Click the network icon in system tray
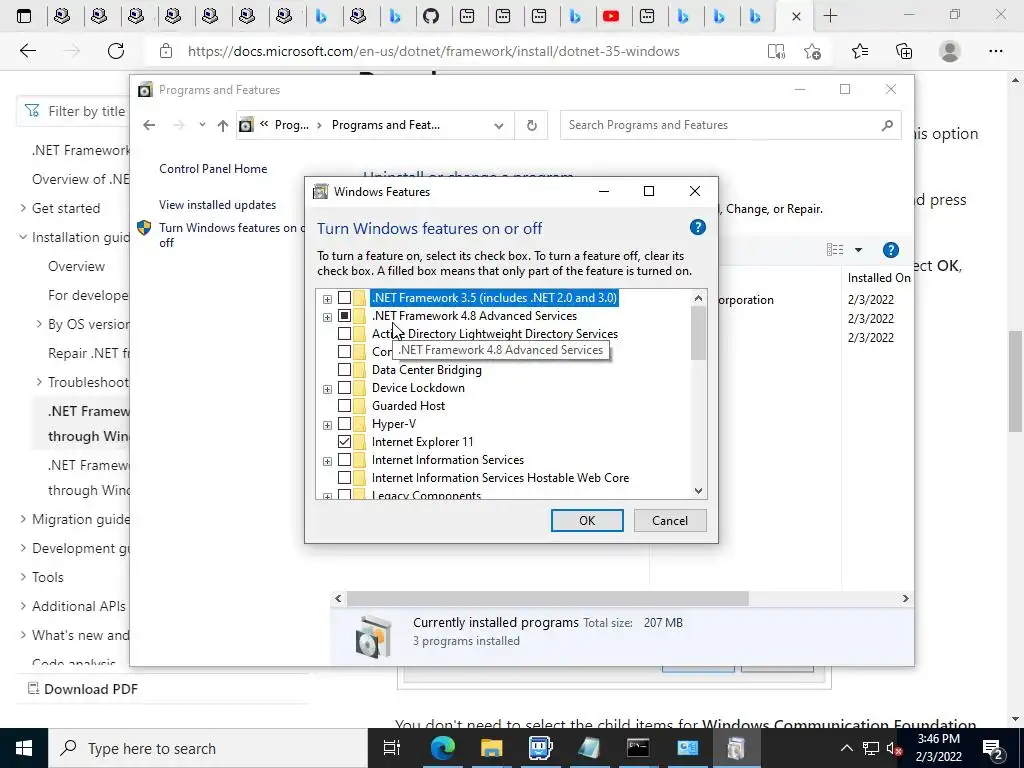This screenshot has width=1024, height=768. 871,748
